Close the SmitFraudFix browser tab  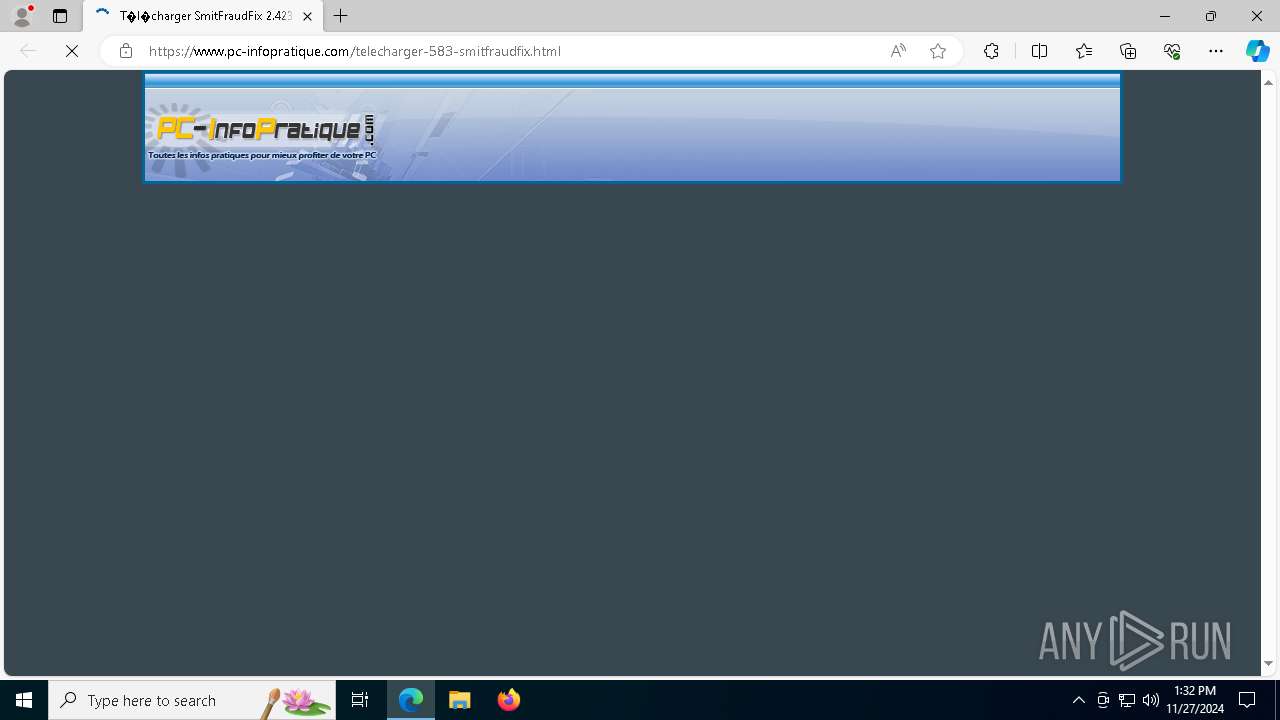pyautogui.click(x=308, y=16)
